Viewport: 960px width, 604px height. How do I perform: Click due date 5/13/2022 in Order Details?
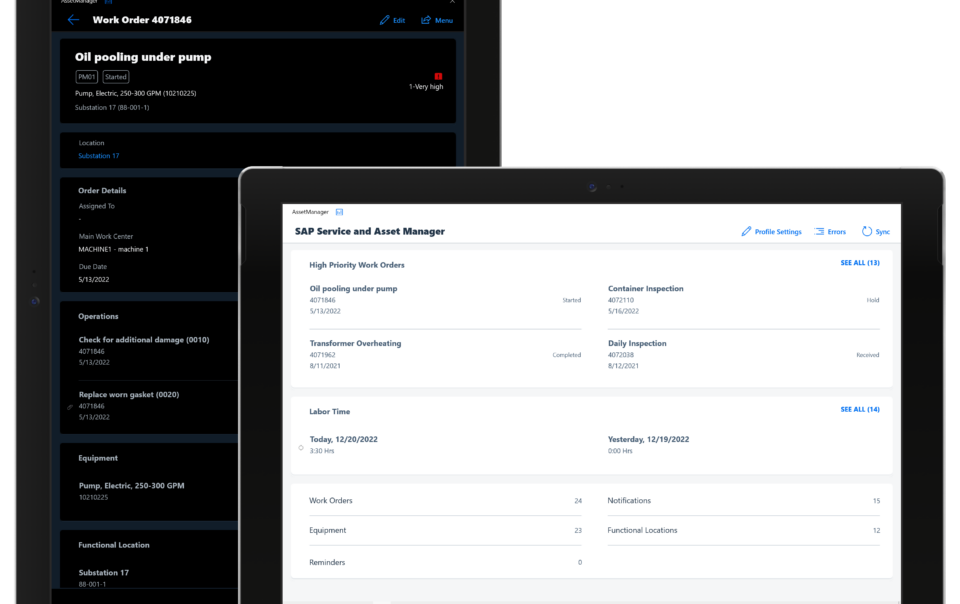click(x=94, y=279)
